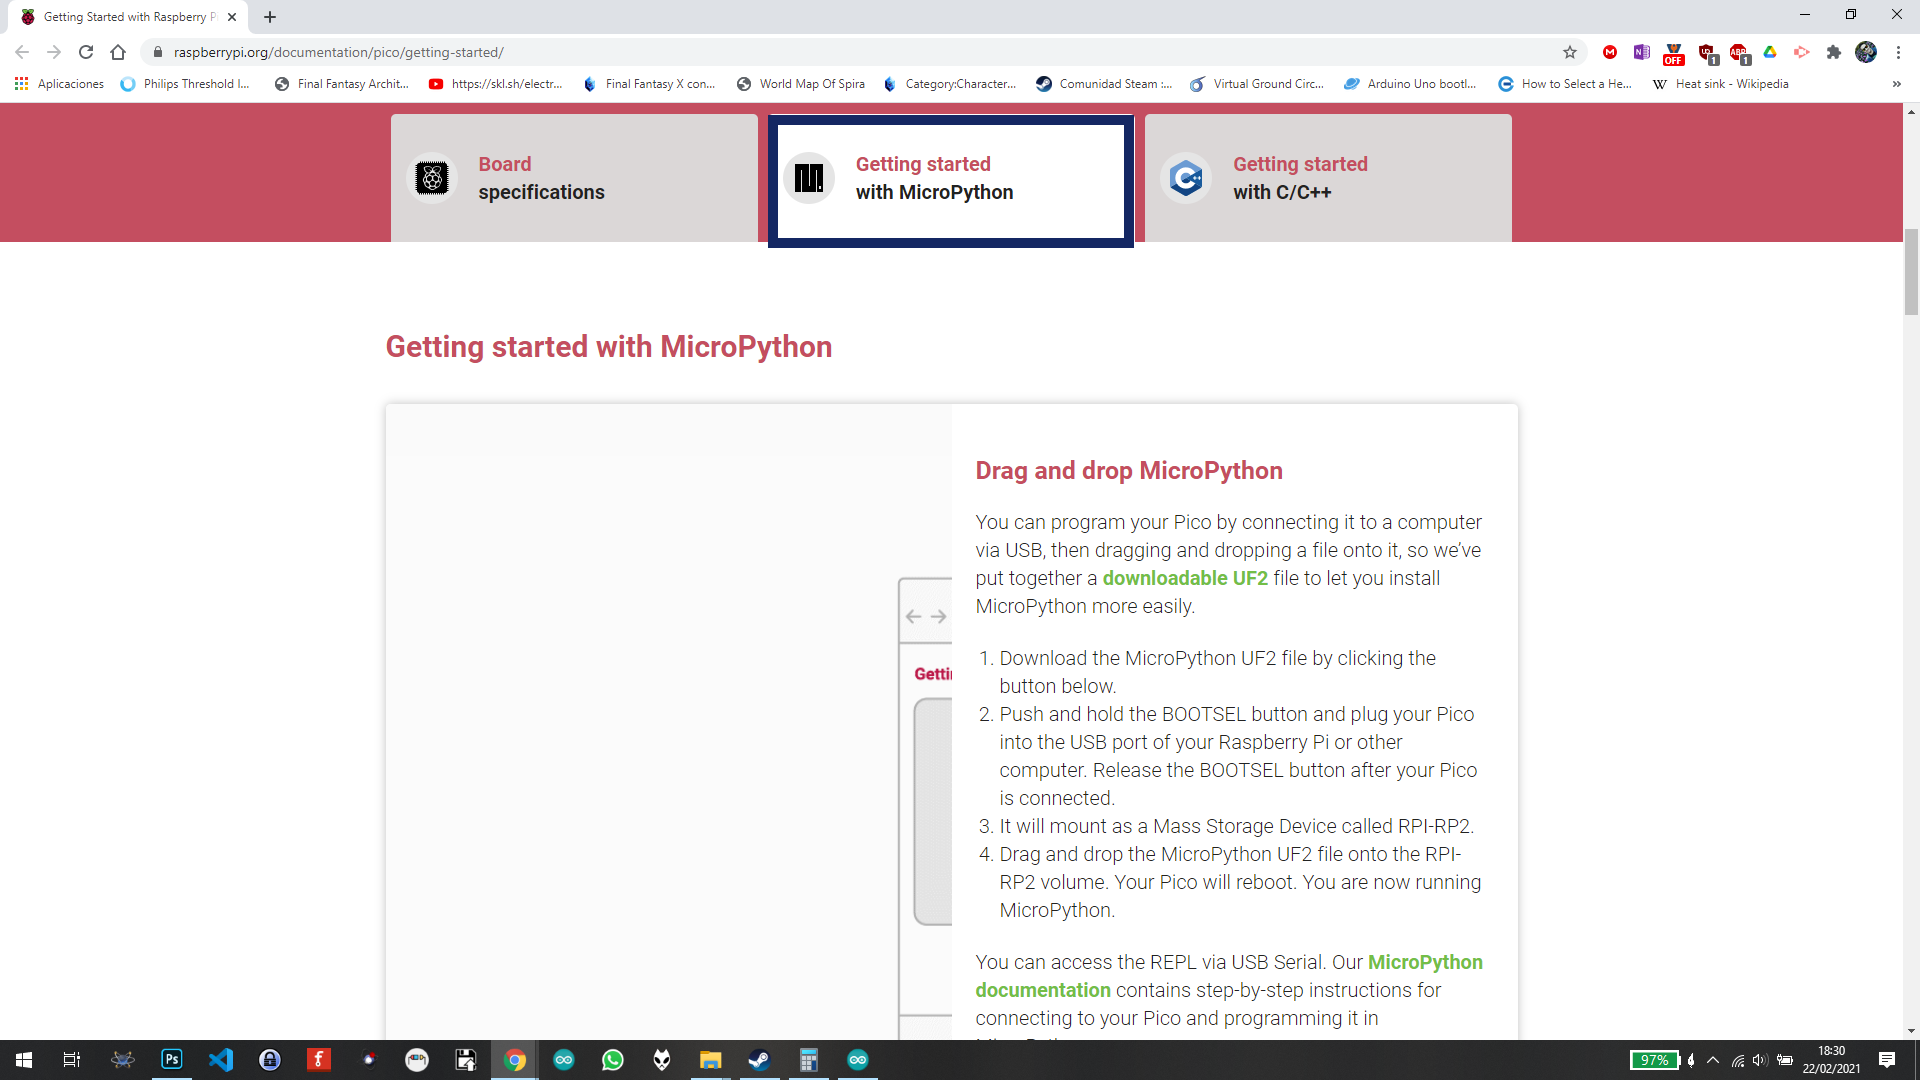This screenshot has height=1080, width=1920.
Task: Open Task View in the taskbar
Action: click(72, 1060)
